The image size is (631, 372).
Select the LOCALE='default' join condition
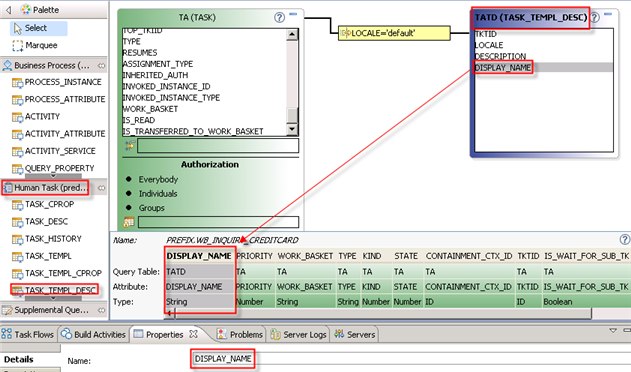[394, 33]
